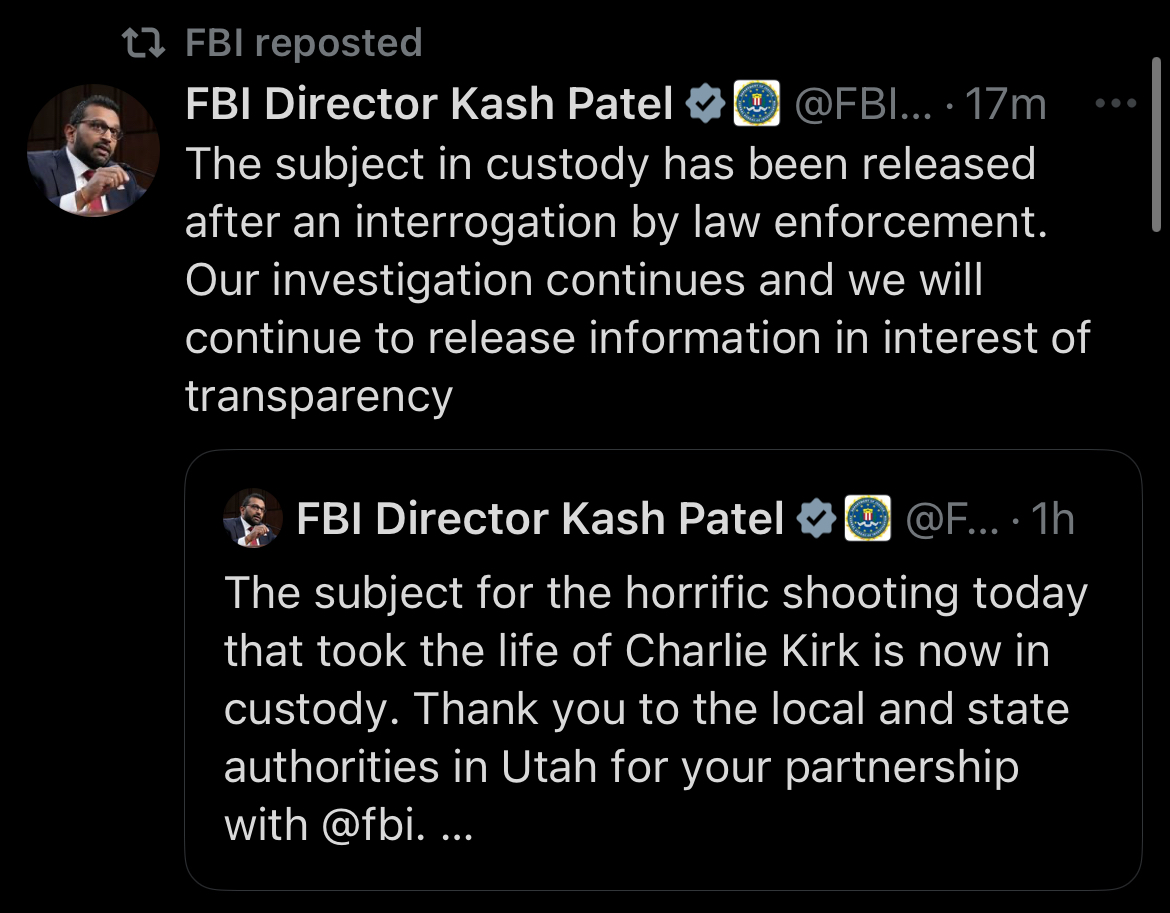1170x913 pixels.
Task: Open the three-dot more options menu
Action: [x=1116, y=103]
